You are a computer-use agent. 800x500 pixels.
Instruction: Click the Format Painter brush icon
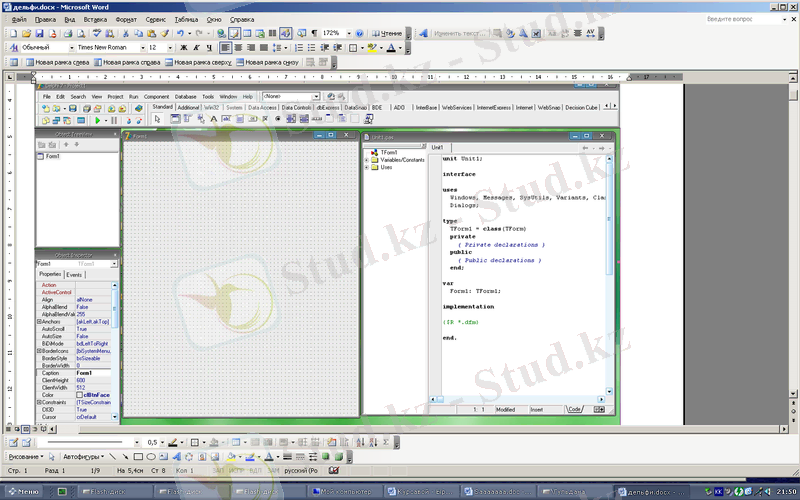tap(164, 33)
